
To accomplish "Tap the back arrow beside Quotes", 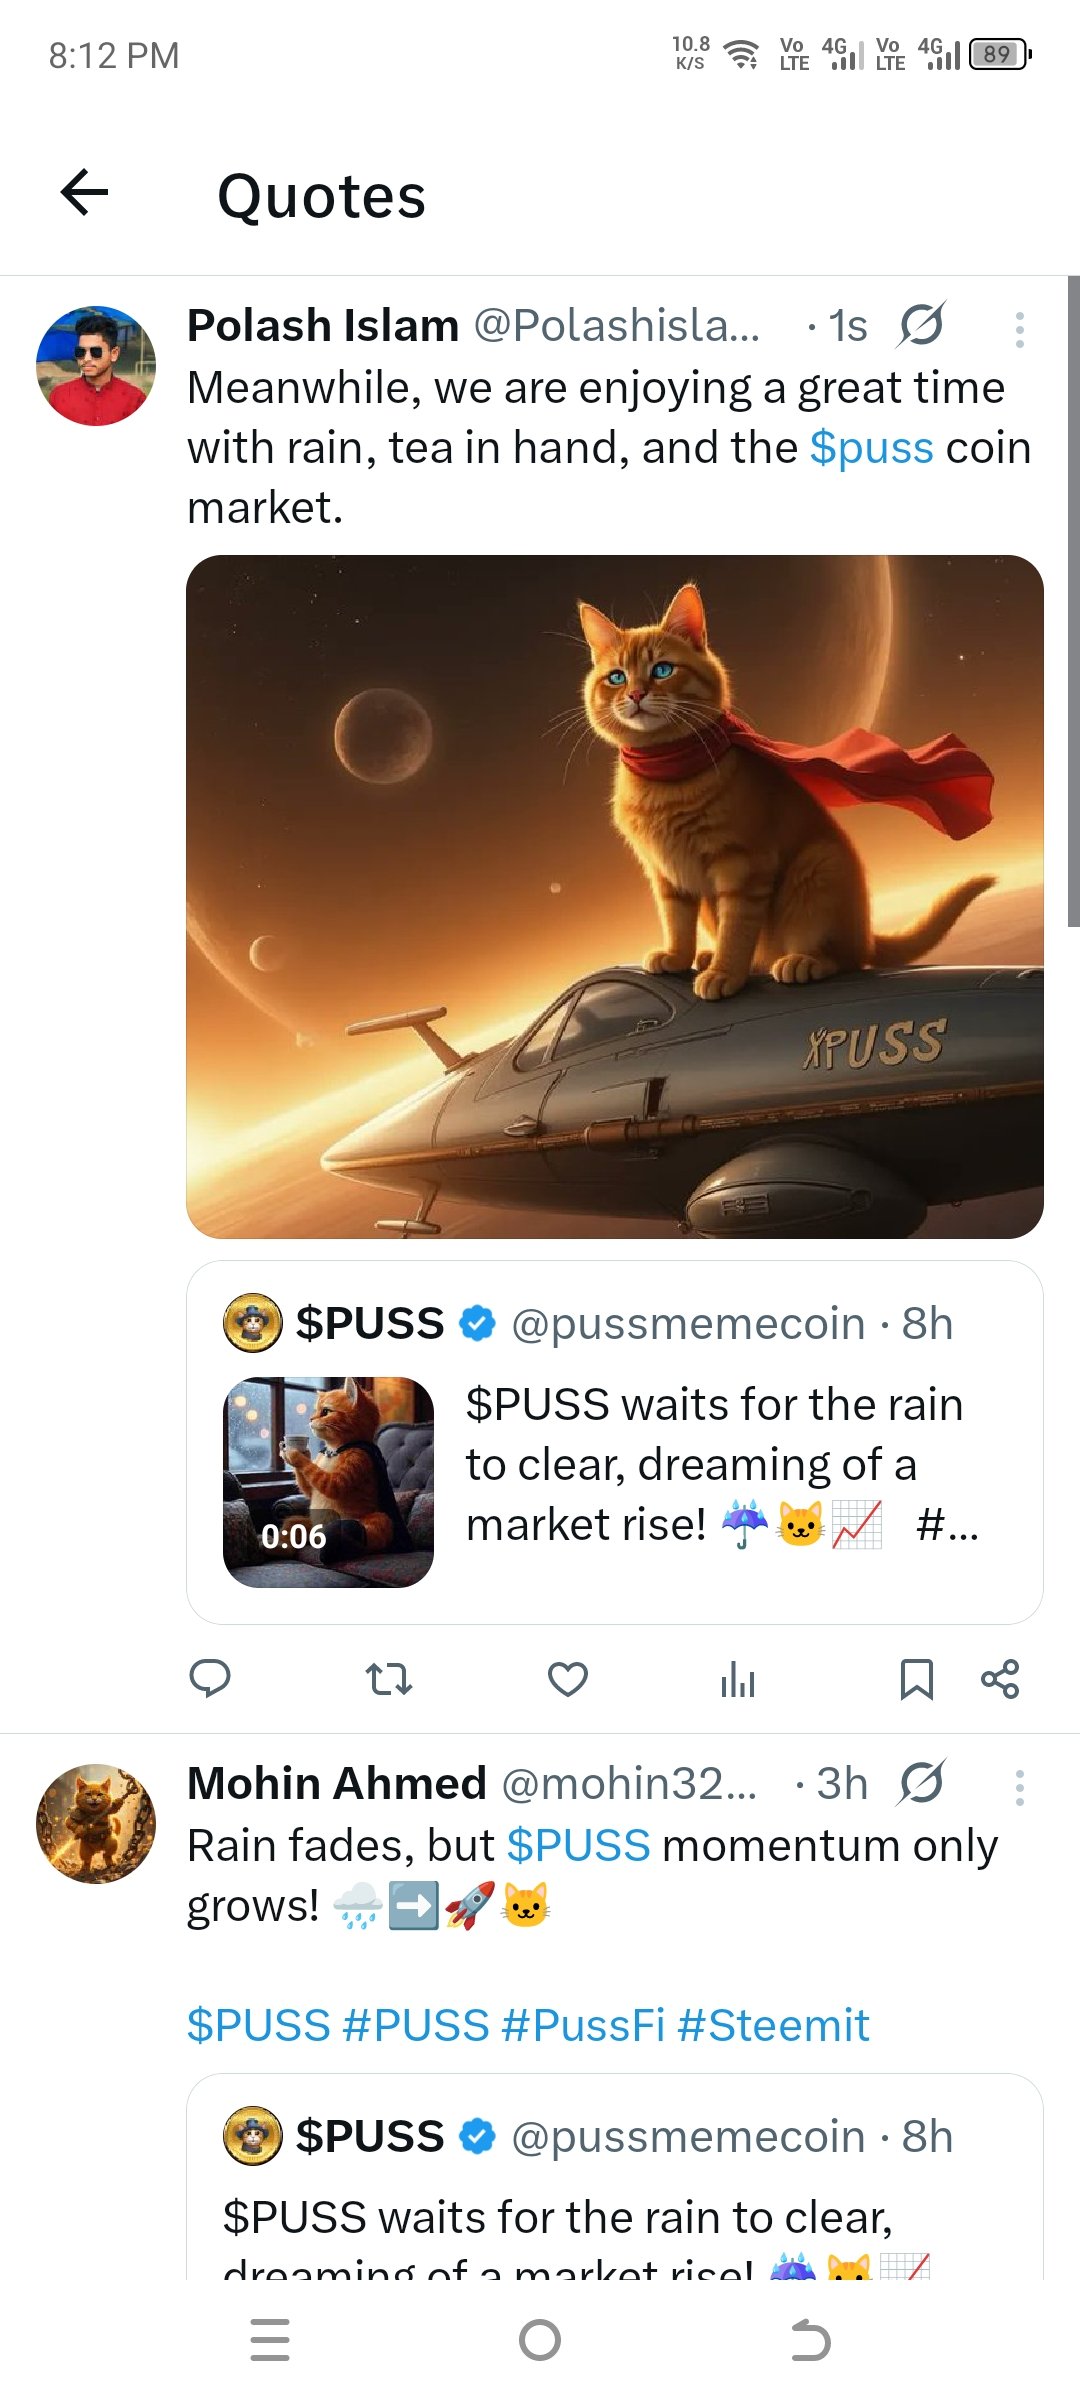I will (x=85, y=192).
